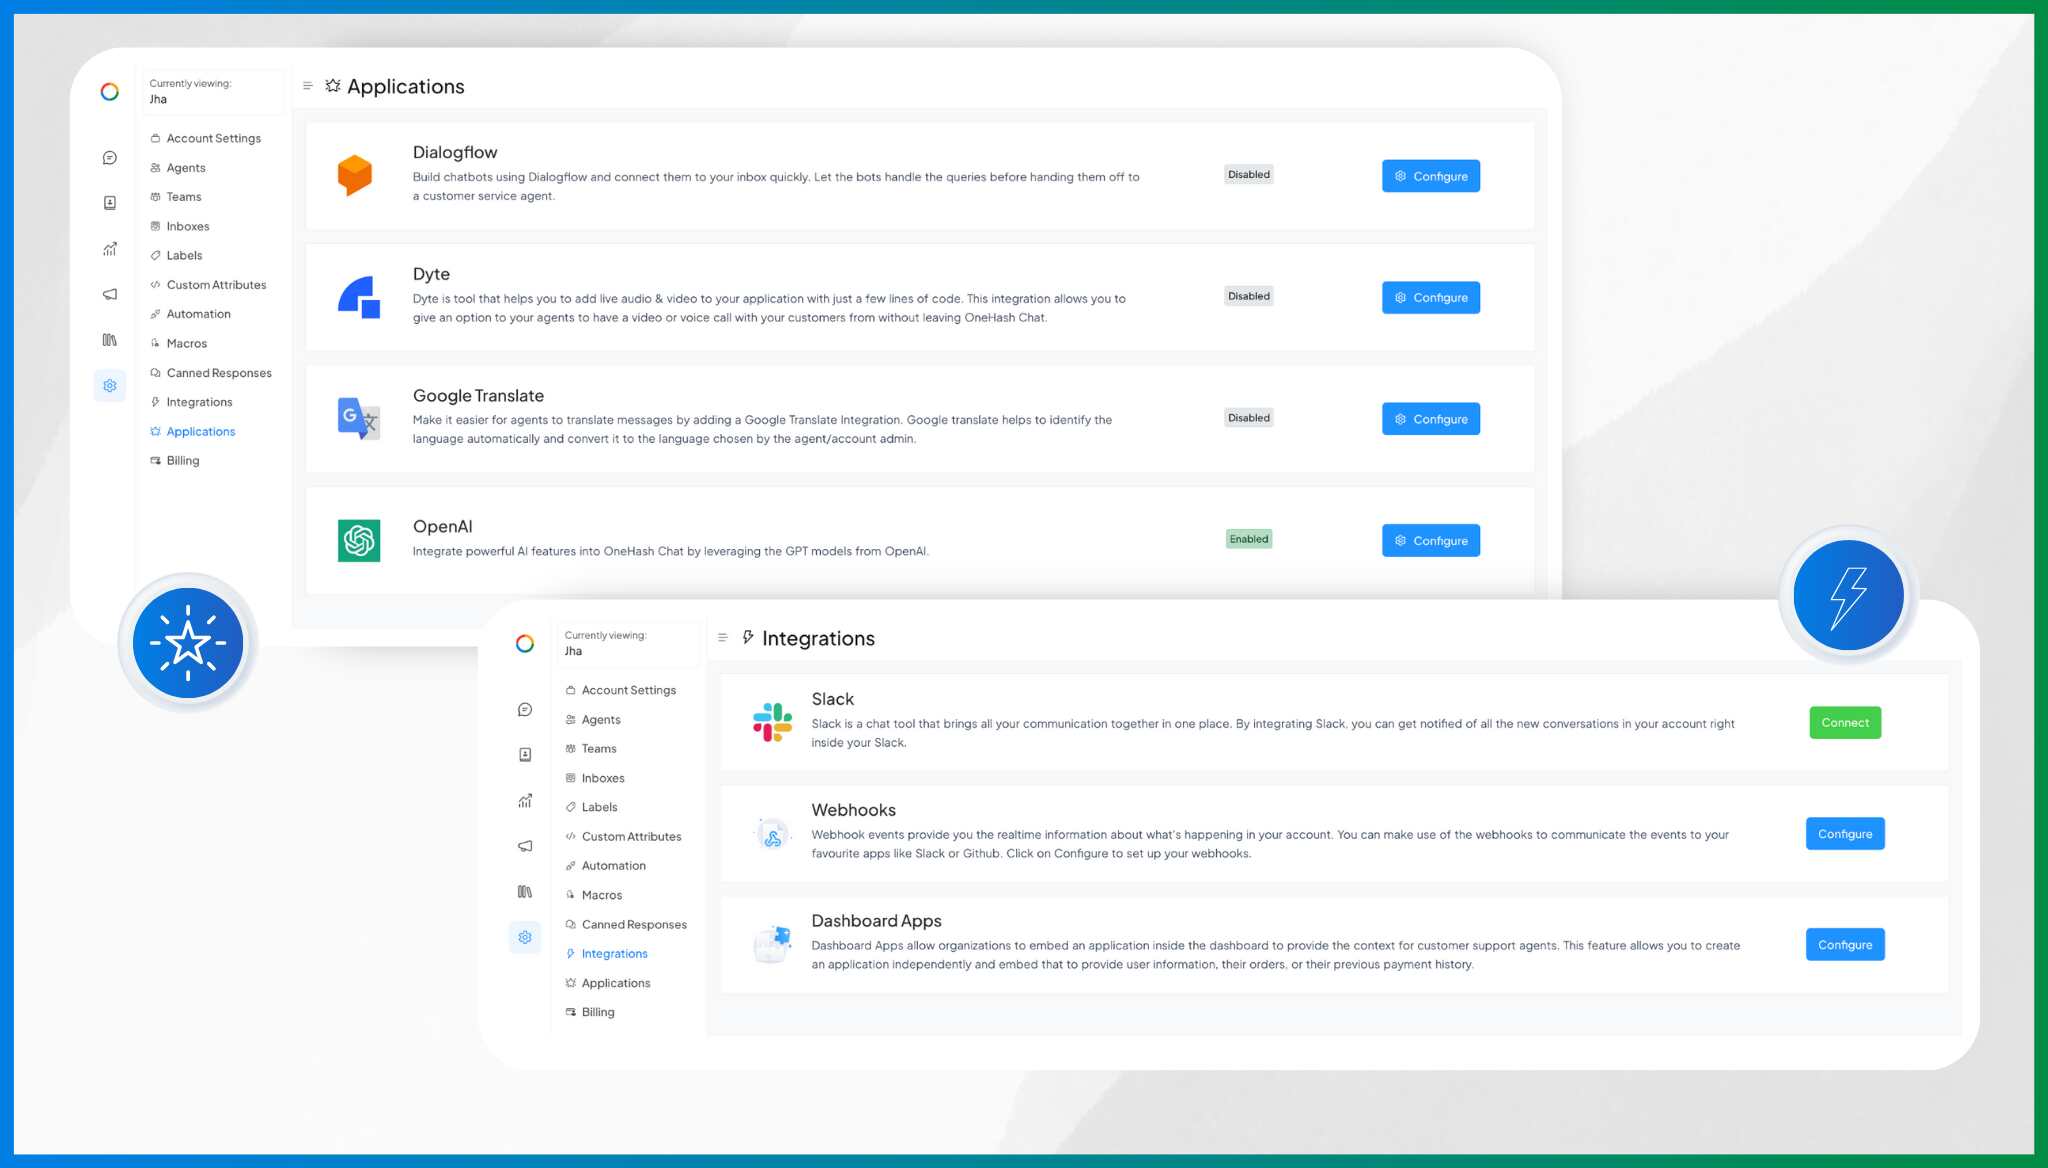This screenshot has width=2048, height=1168.
Task: Open reports chart icon in Integrations window rail
Action: tap(525, 801)
